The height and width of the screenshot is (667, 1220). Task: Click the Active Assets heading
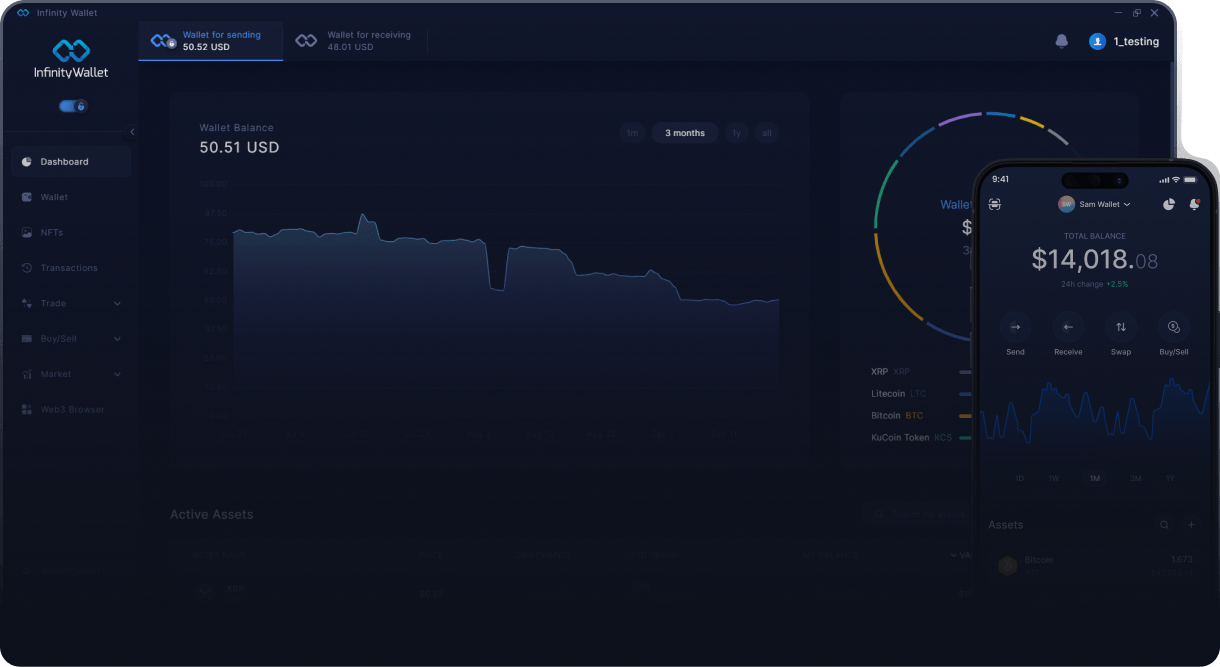pos(212,515)
